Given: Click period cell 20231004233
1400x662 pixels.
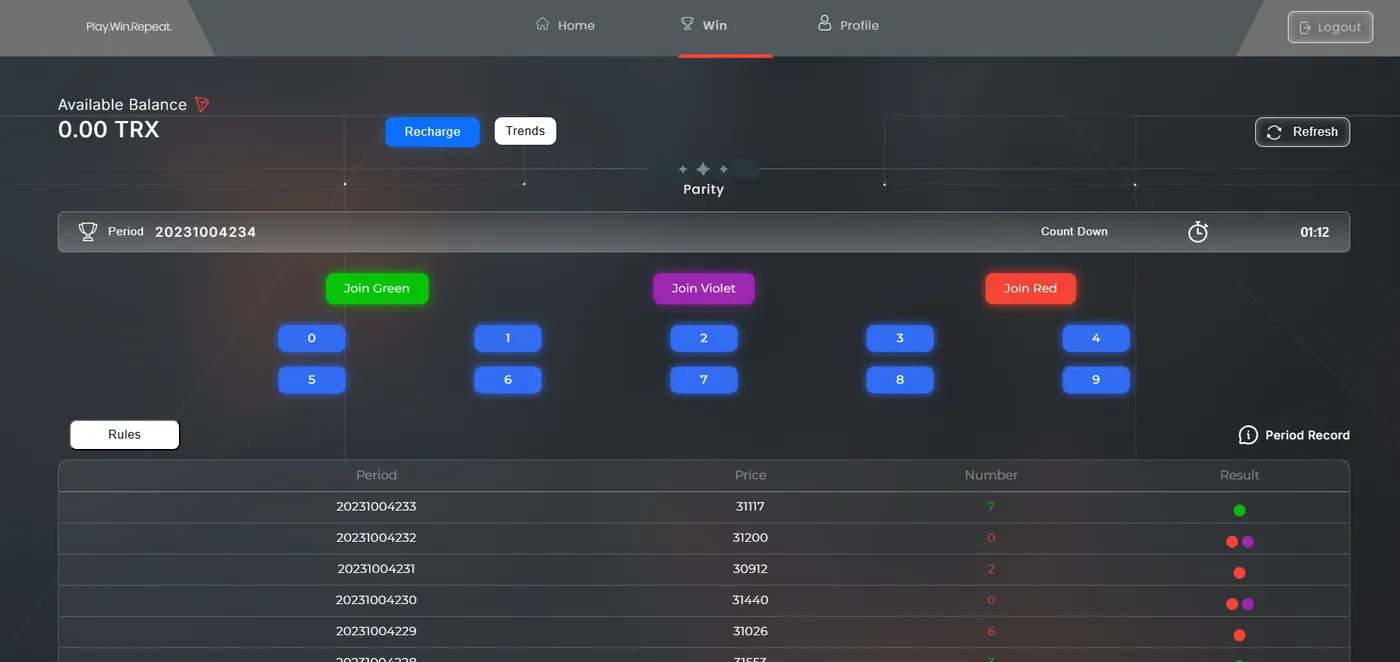Looking at the screenshot, I should pos(376,507).
